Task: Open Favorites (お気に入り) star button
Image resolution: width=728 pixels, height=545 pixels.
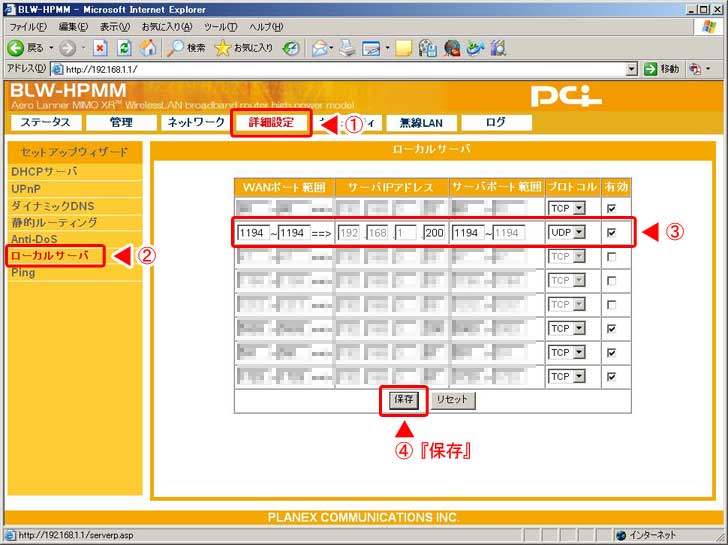Action: click(244, 48)
